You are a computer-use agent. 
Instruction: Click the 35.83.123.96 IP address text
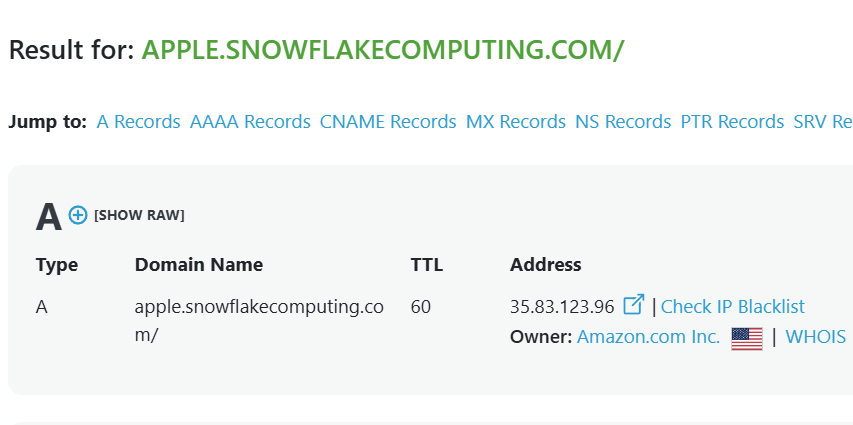(562, 307)
